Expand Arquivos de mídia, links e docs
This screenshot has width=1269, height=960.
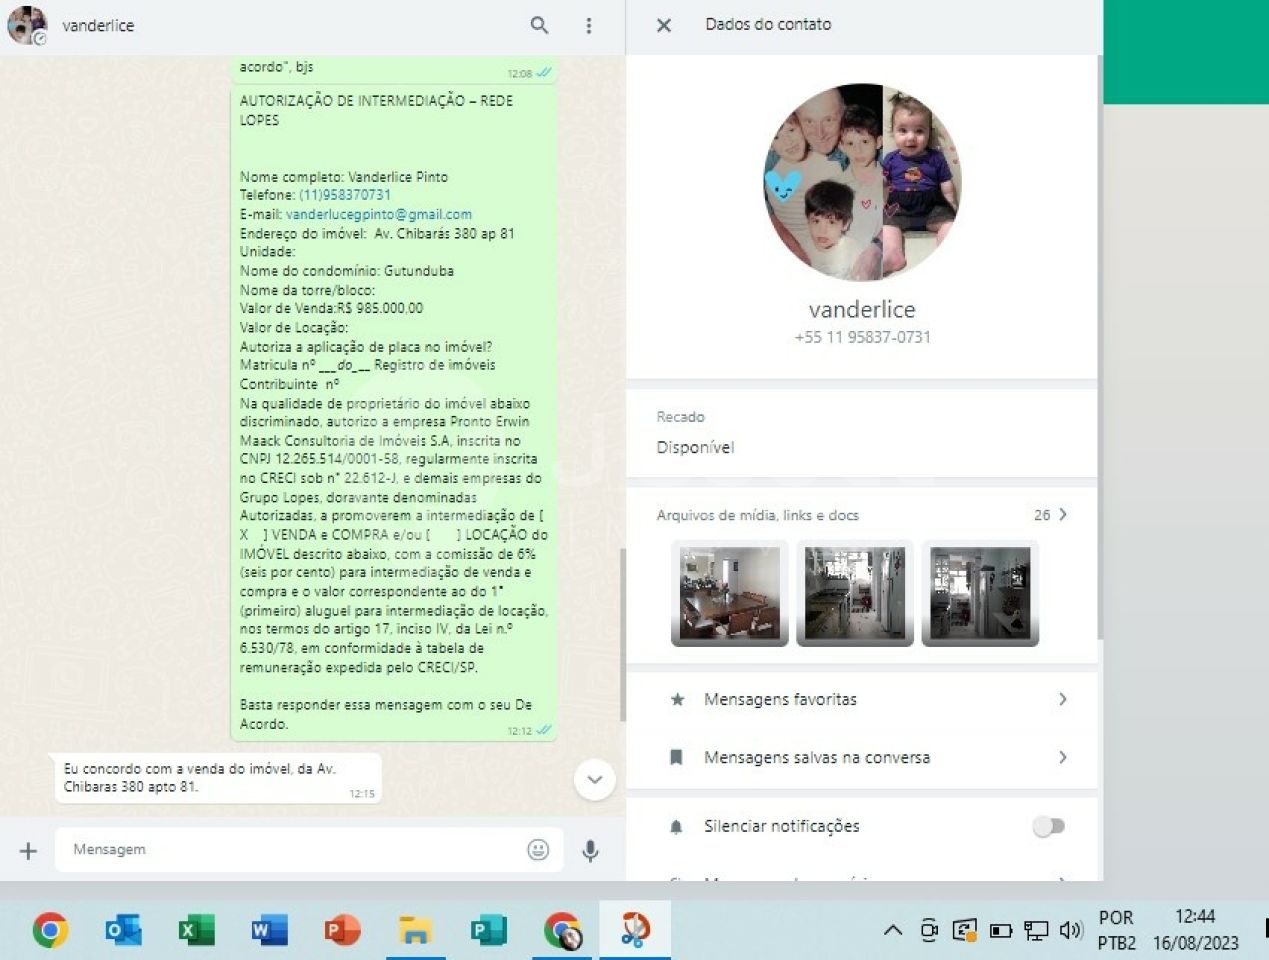pyautogui.click(x=861, y=515)
